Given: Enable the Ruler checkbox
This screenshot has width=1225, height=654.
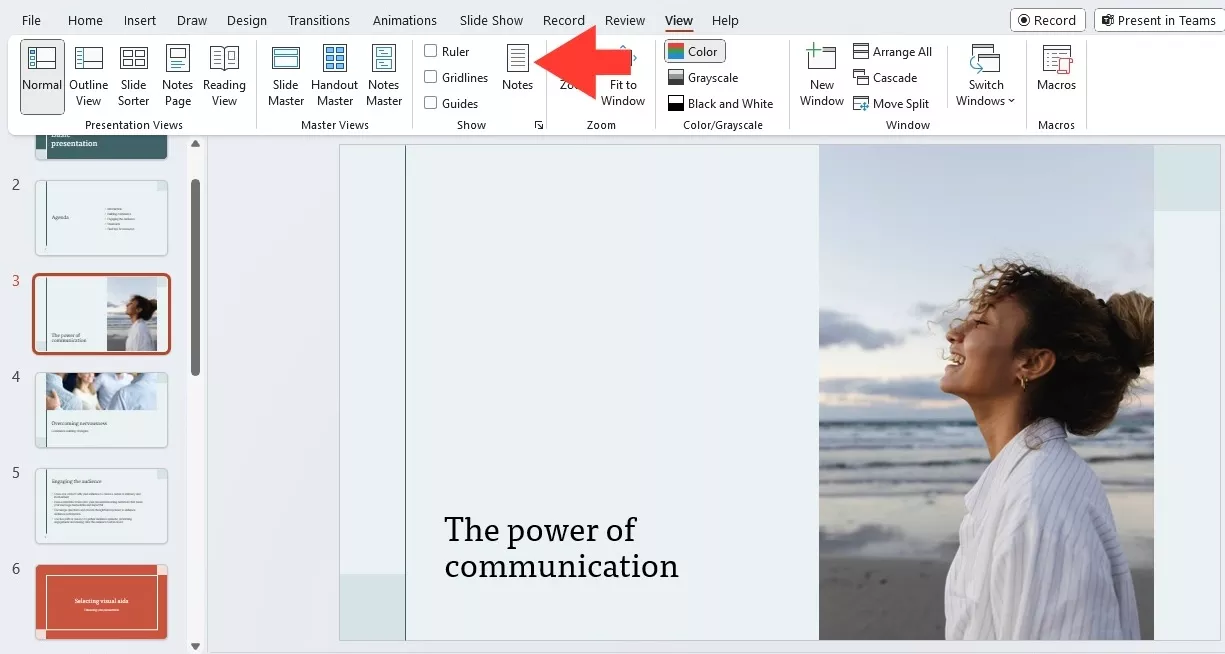Looking at the screenshot, I should [431, 51].
